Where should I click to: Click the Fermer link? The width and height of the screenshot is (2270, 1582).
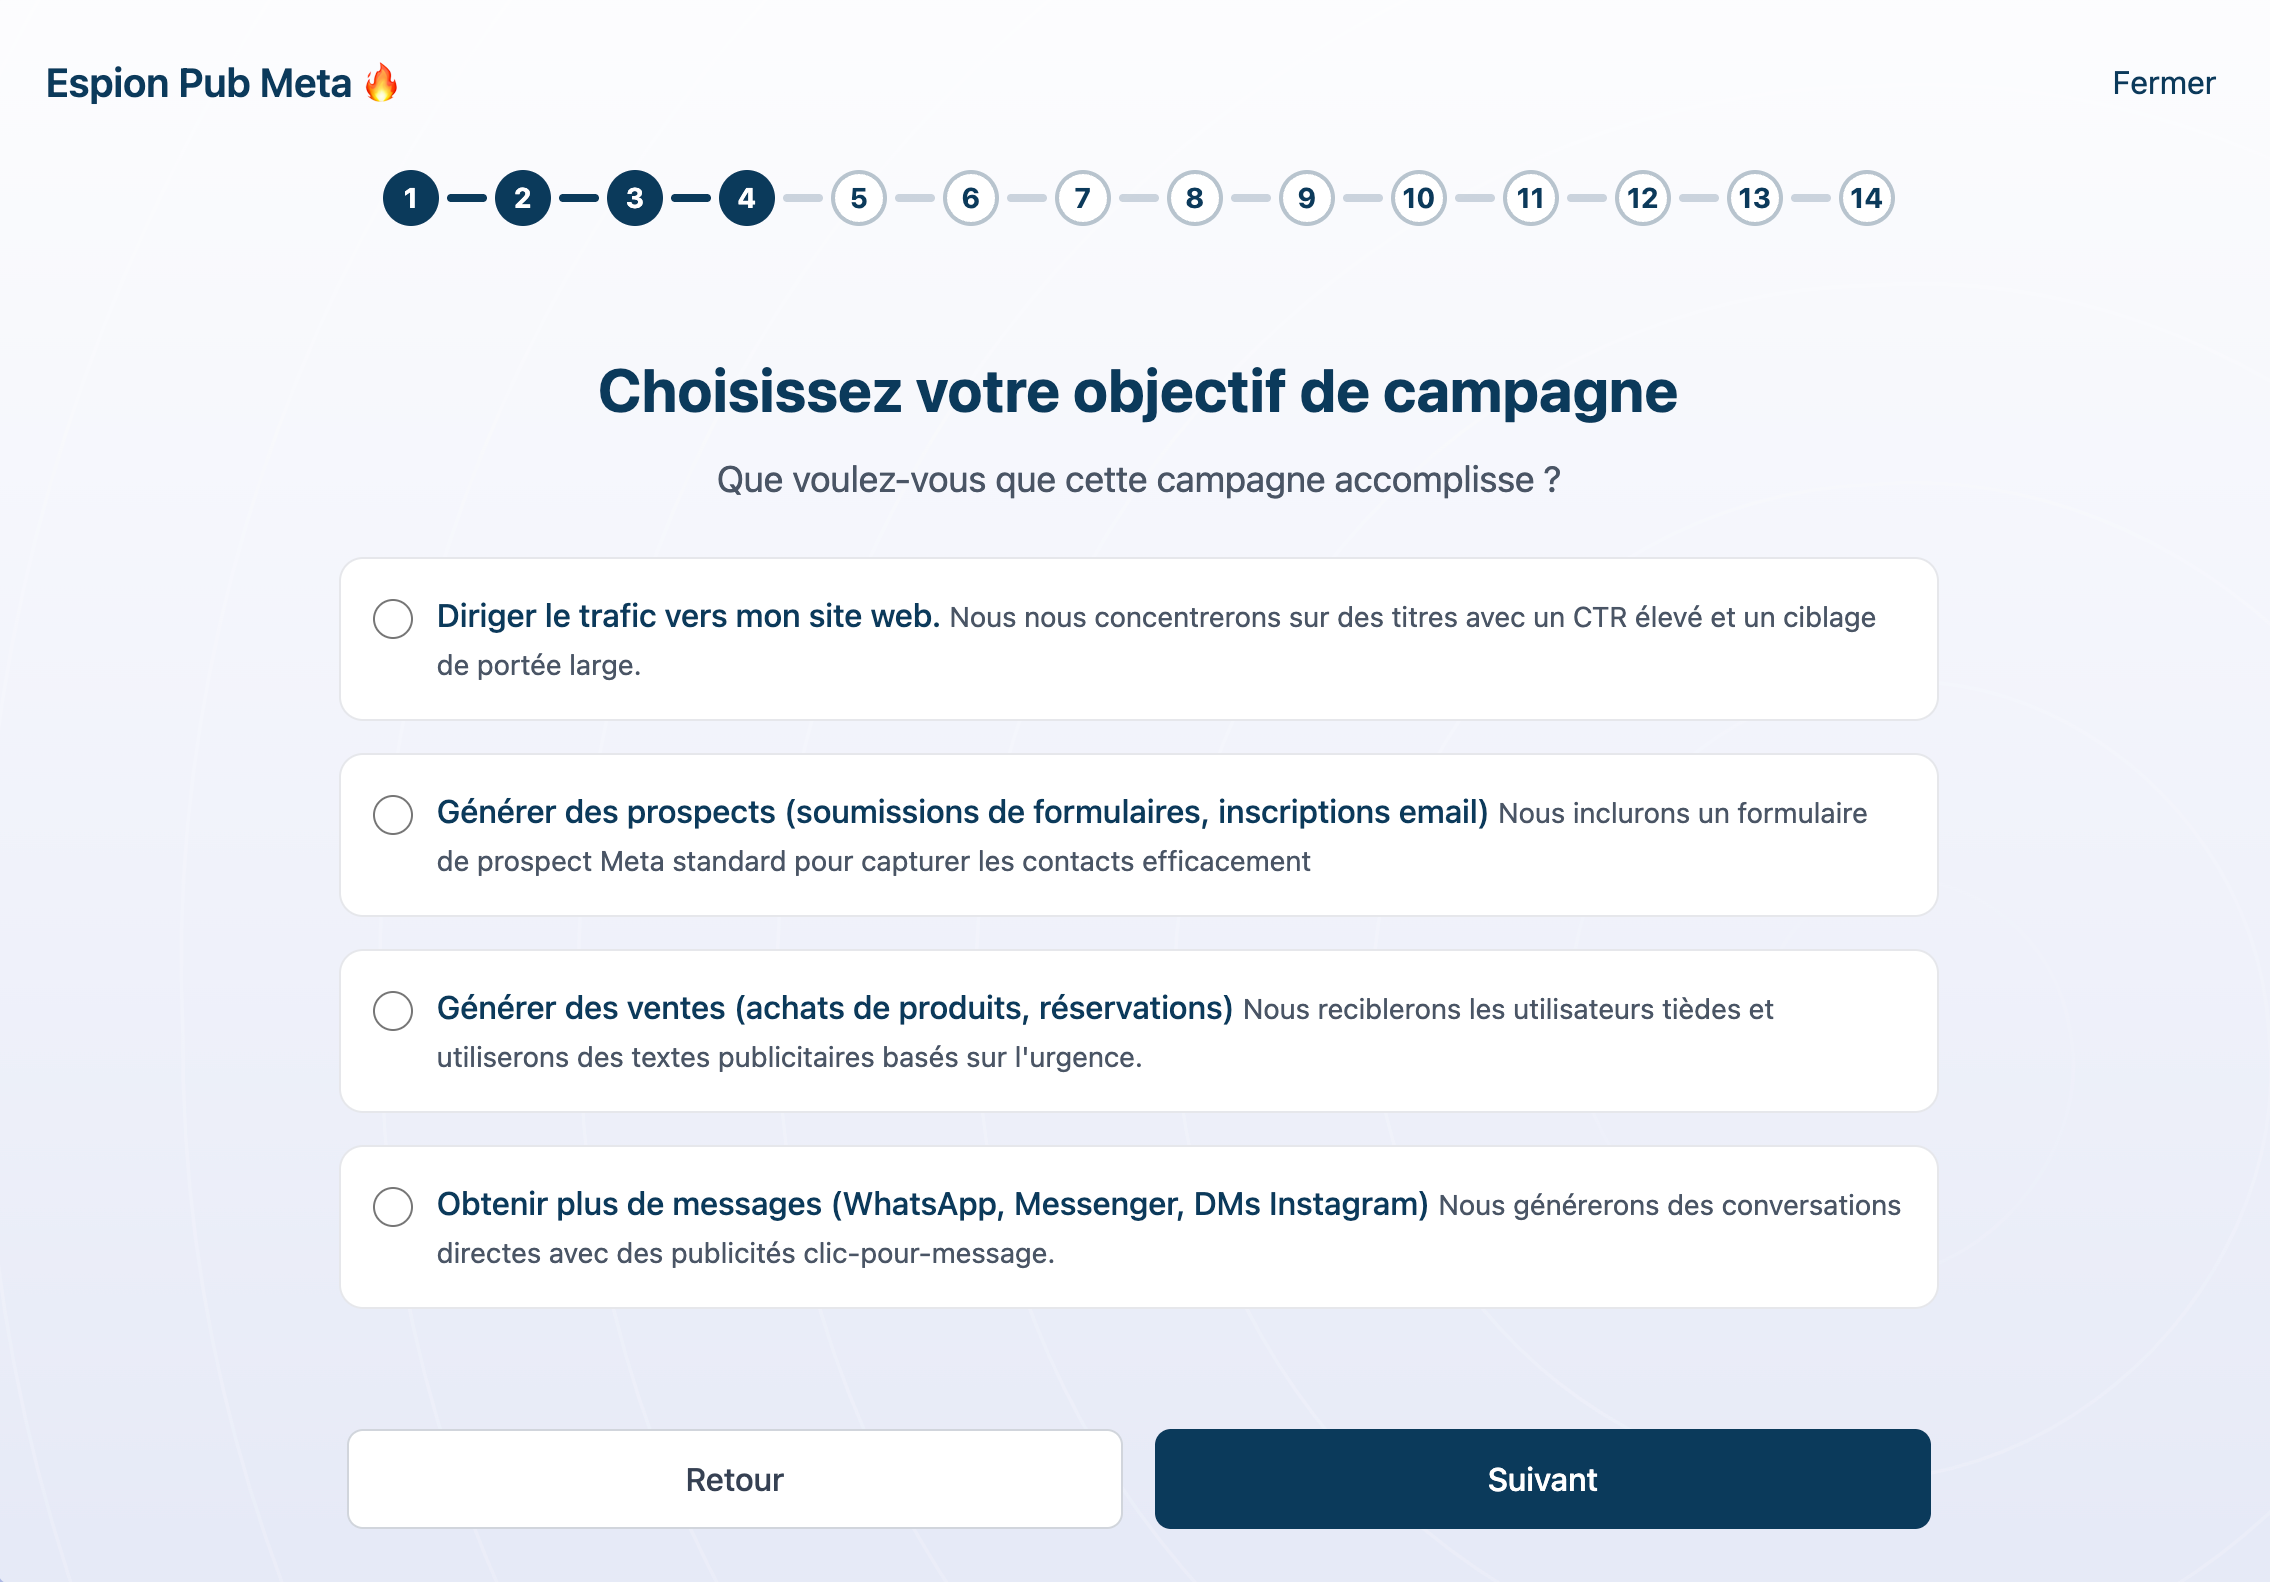click(x=2163, y=83)
